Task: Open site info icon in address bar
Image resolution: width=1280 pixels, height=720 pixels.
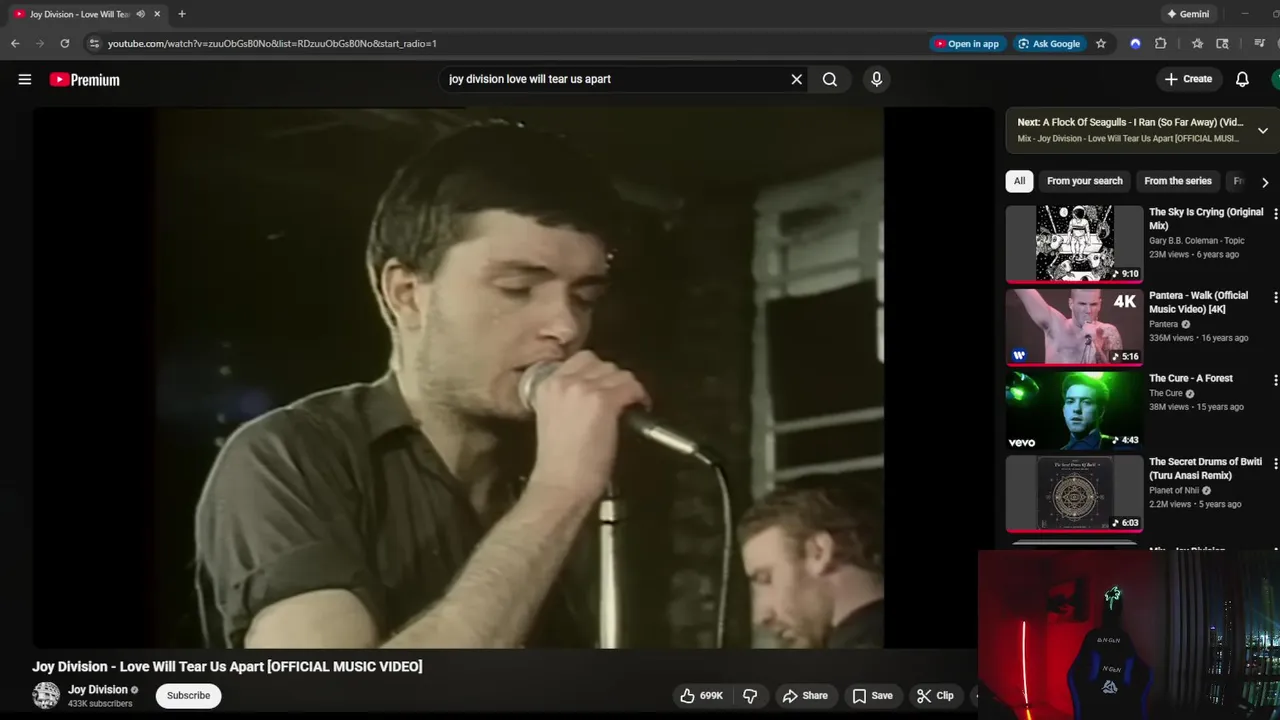Action: [x=94, y=43]
